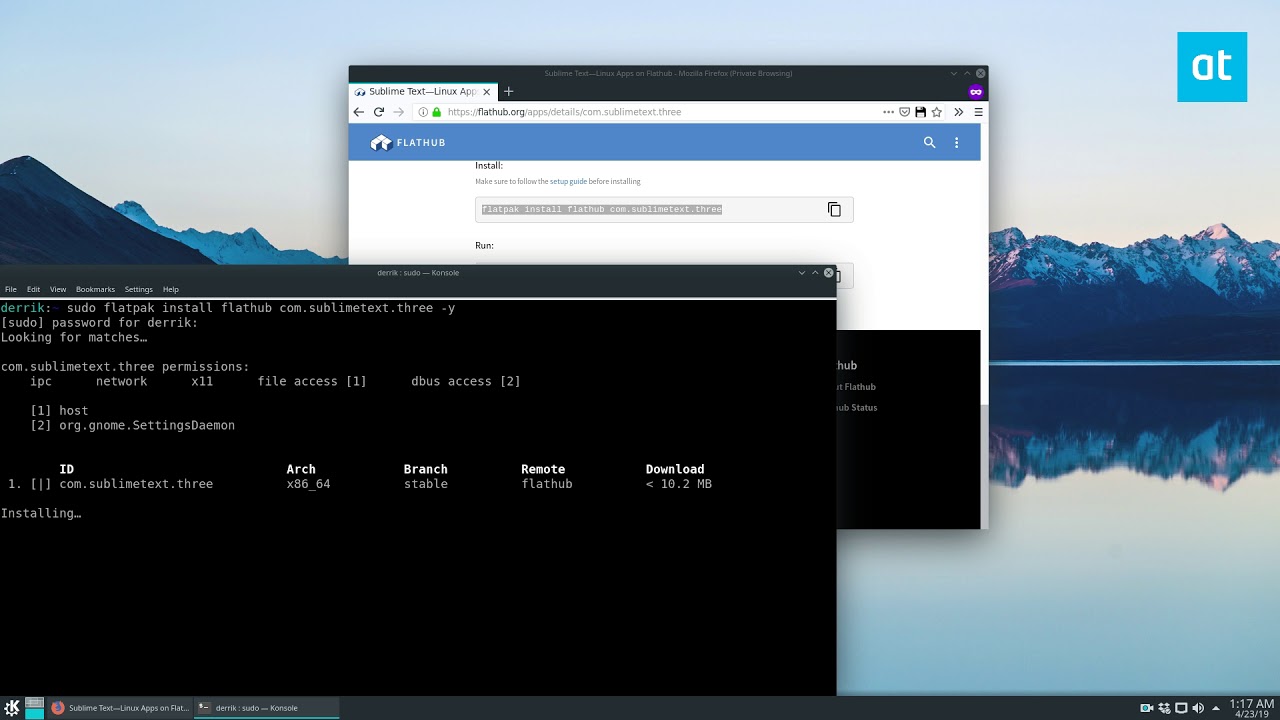Click the display tray icon

[1181, 708]
